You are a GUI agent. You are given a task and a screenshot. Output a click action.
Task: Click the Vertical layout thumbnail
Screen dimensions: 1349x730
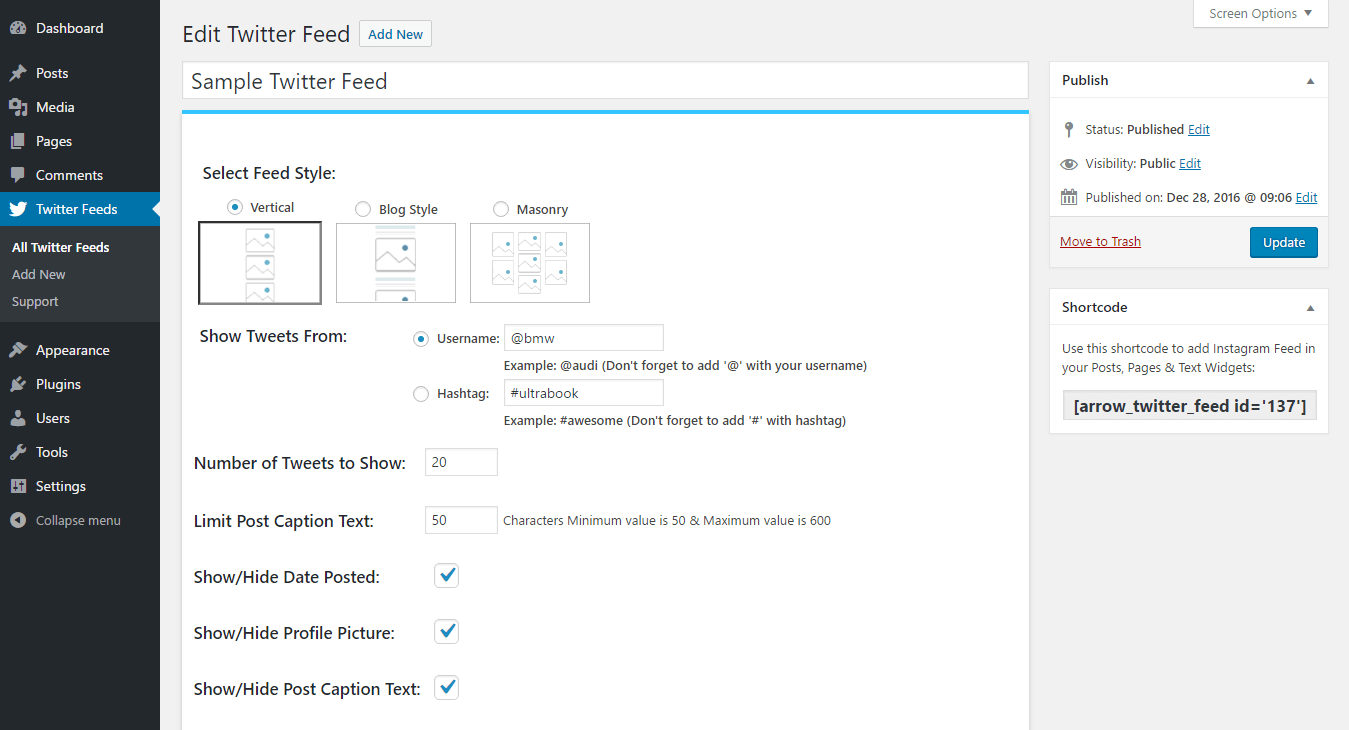260,263
